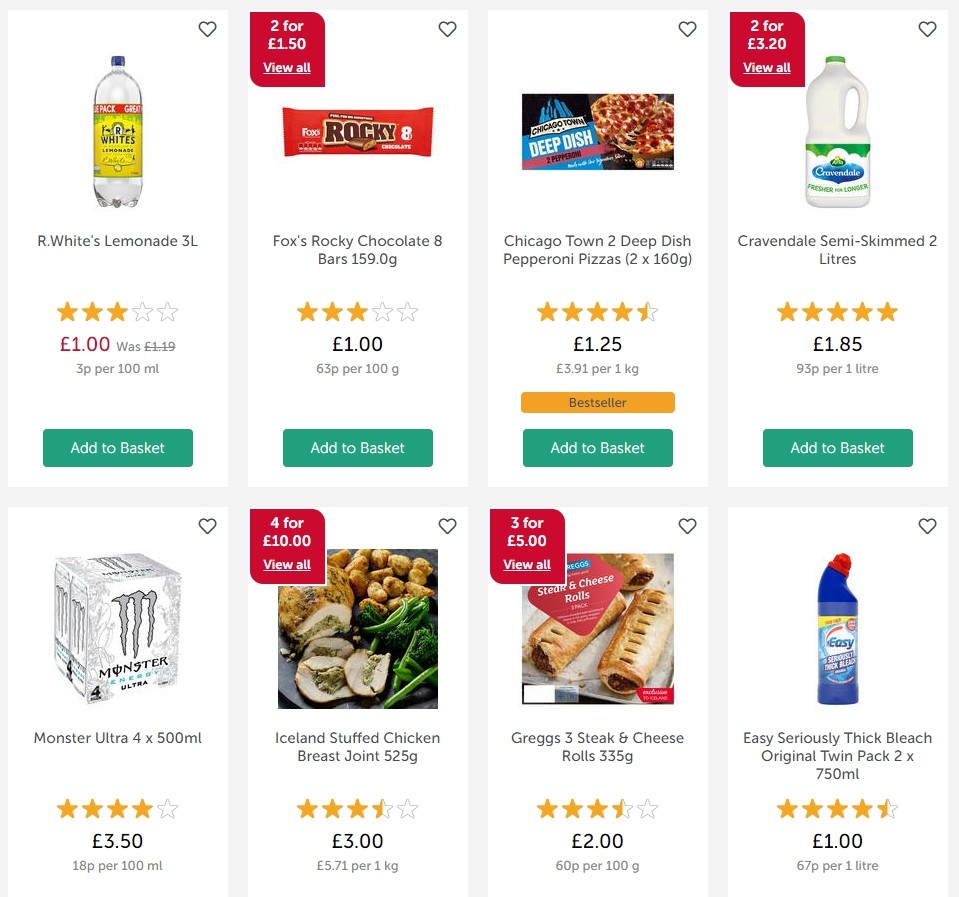Screen dimensions: 959x897
Task: View all products in the 3 for £5.00 offer
Action: pos(526,564)
